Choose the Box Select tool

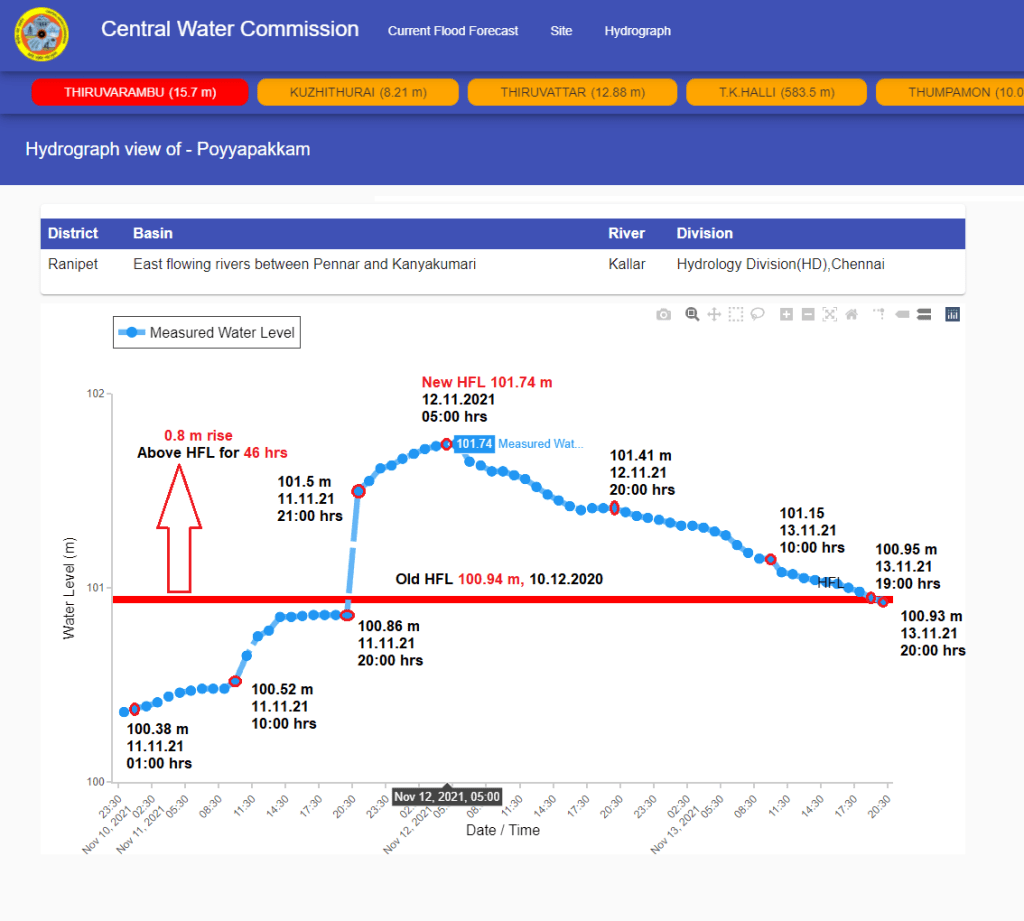736,315
